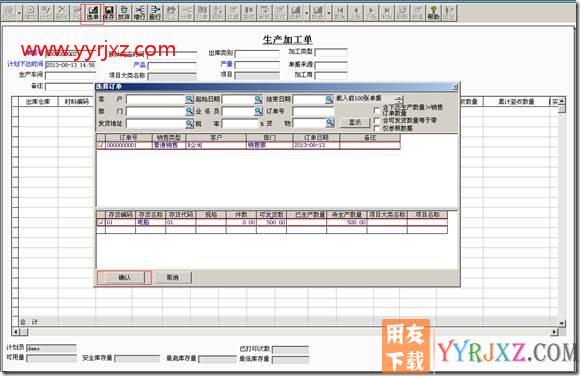Open the 货物 lookup selector
The image size is (580, 376).
coord(330,122)
